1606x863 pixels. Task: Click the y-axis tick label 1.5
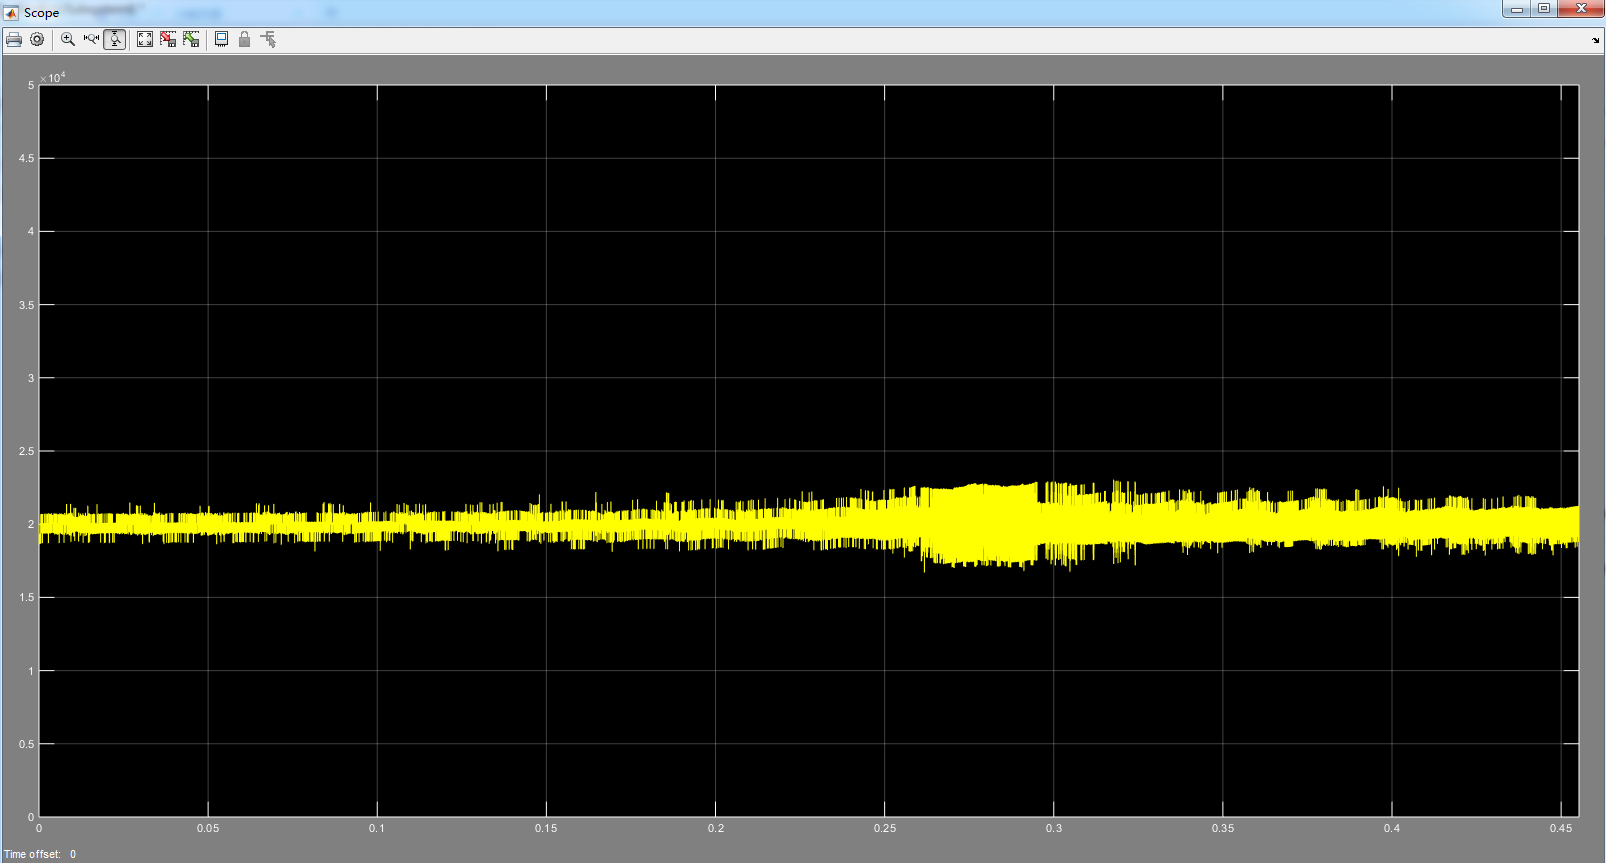point(26,597)
